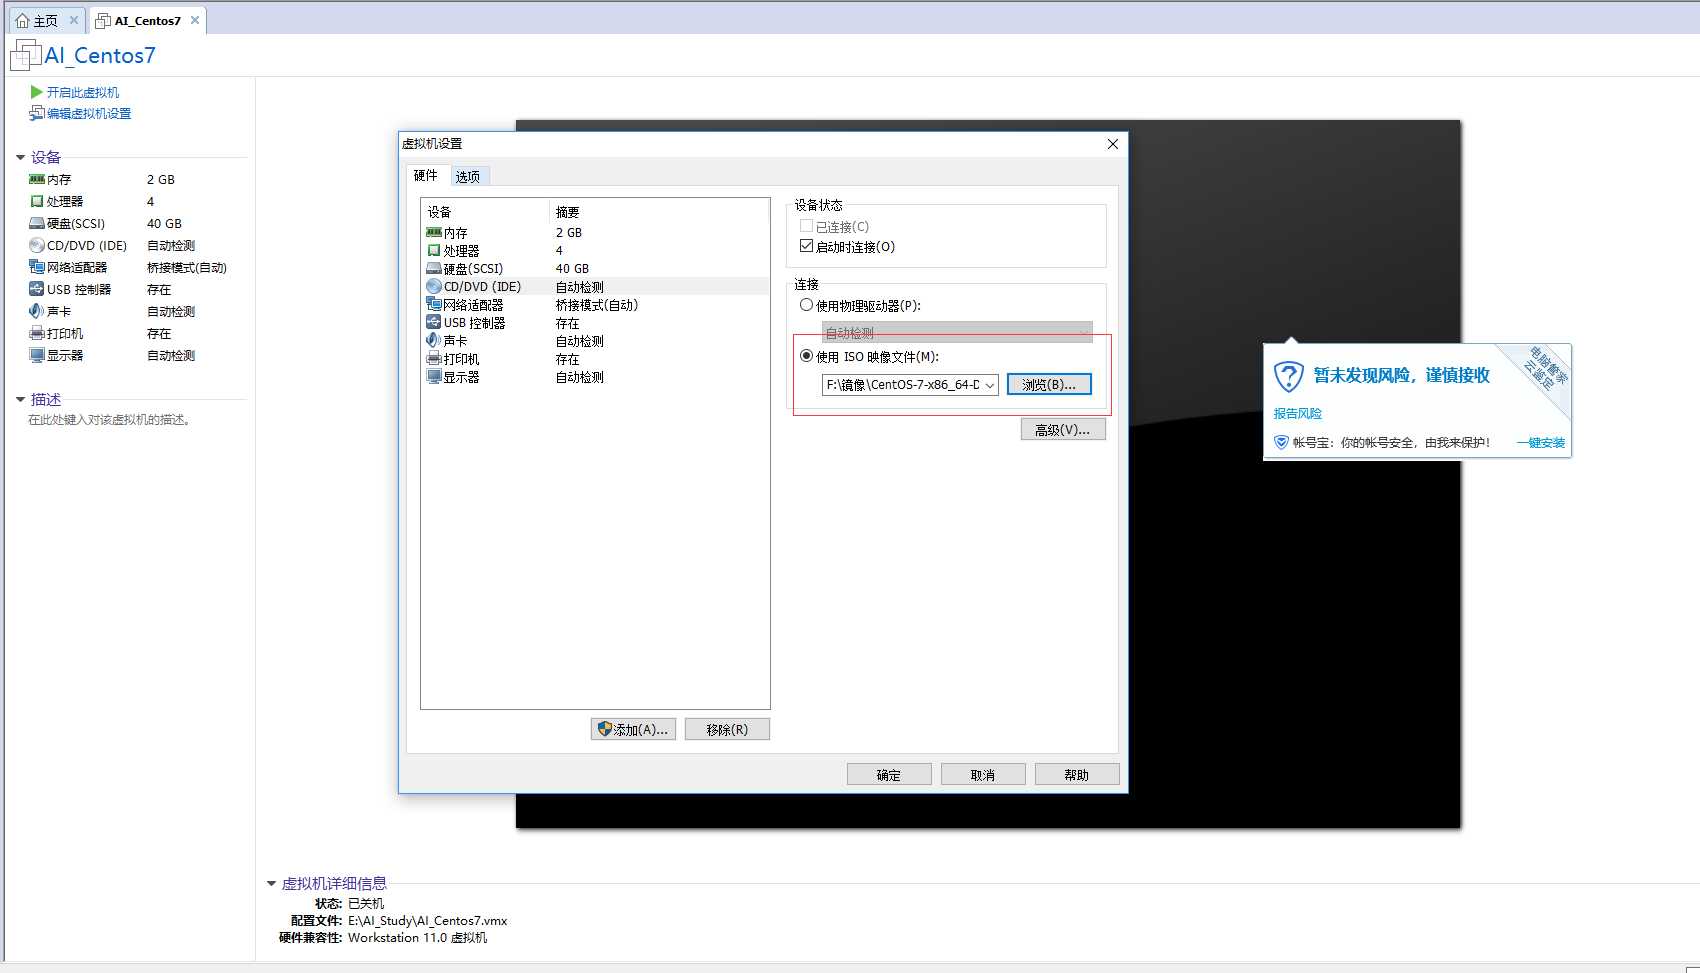Toggle the 已连接(C) checkbox
The height and width of the screenshot is (973, 1700).
click(x=806, y=226)
